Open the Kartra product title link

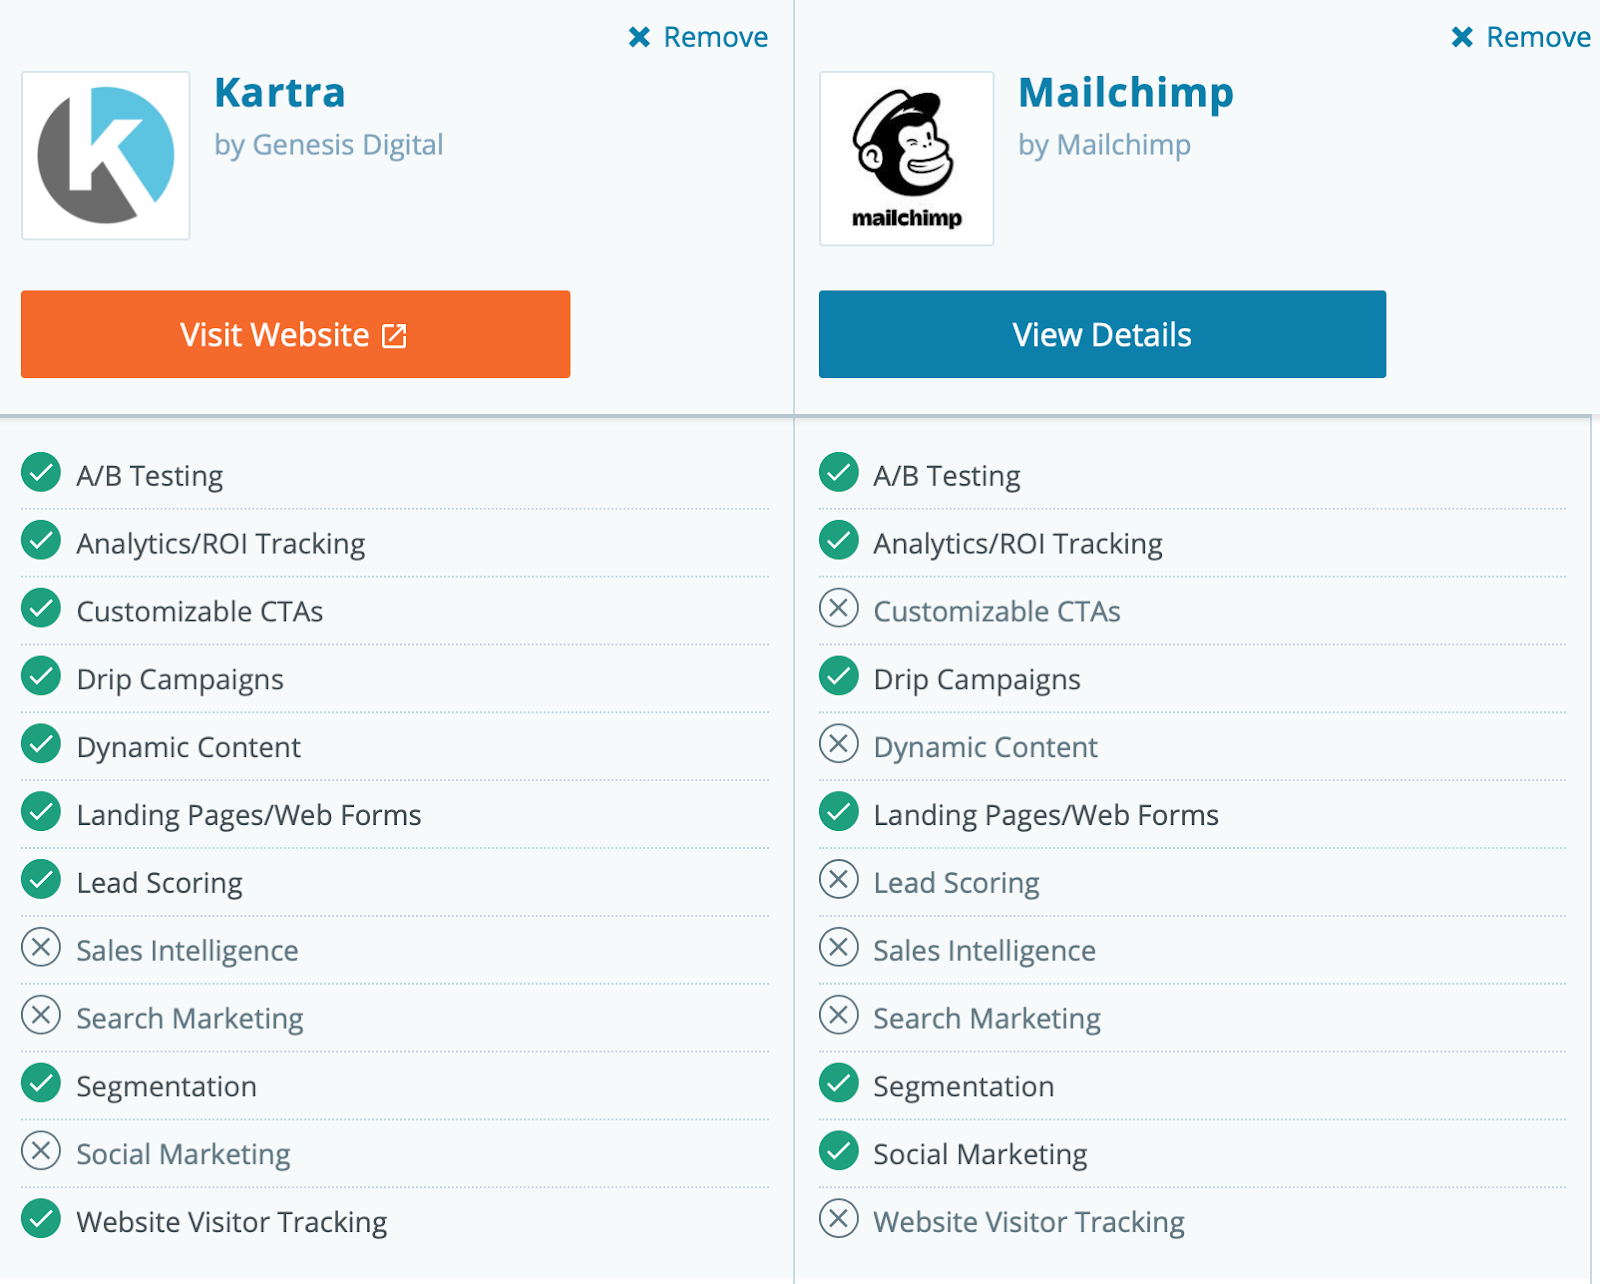(280, 93)
